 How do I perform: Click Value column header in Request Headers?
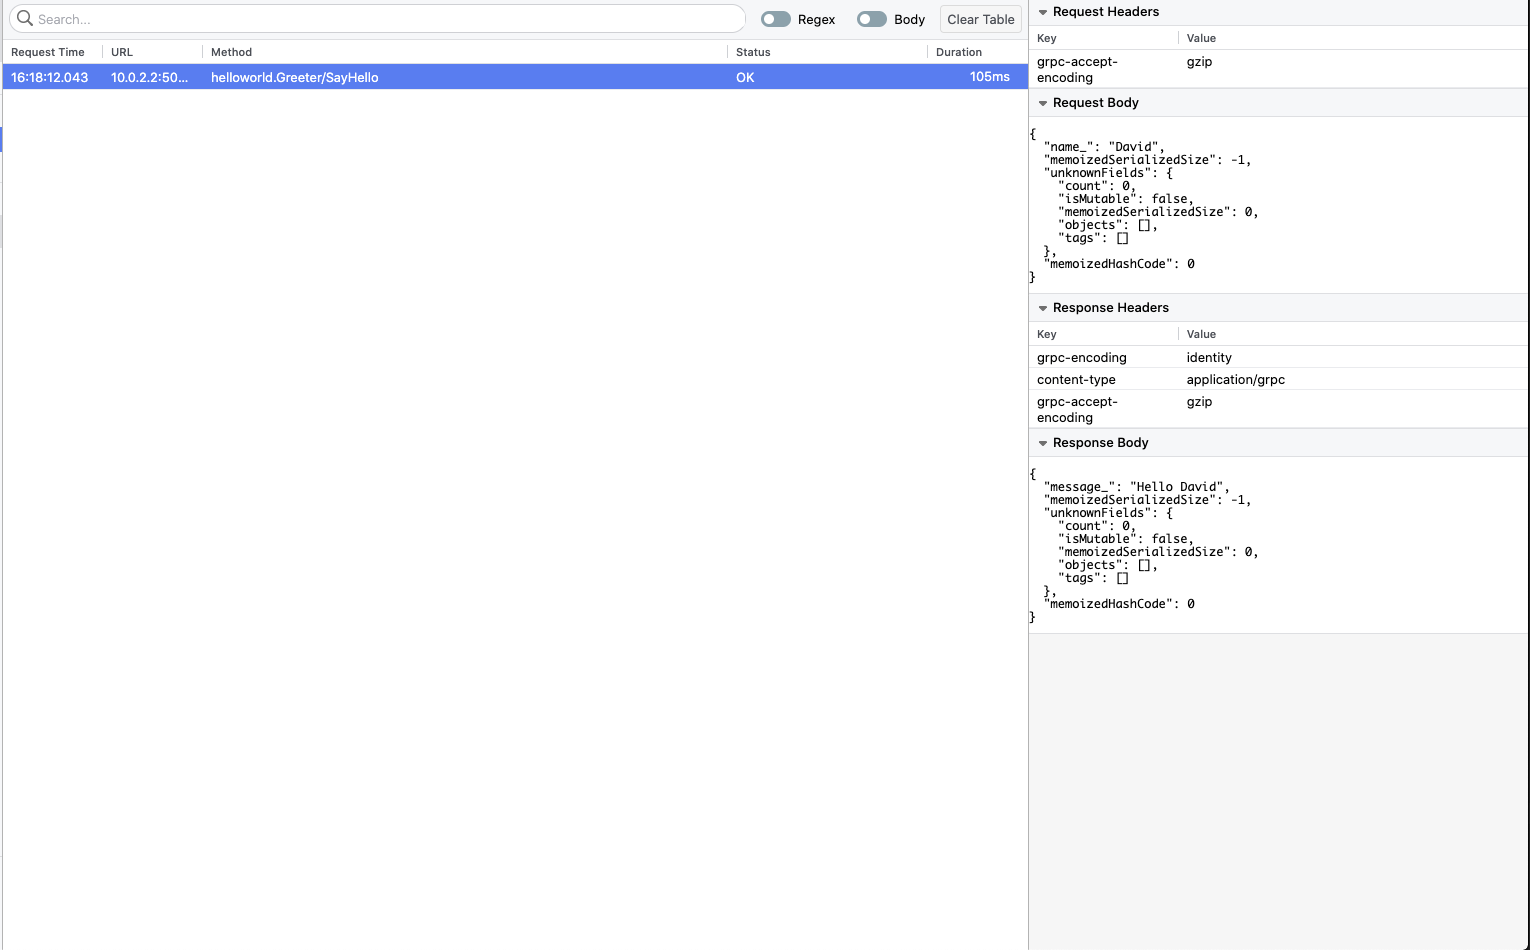pyautogui.click(x=1201, y=38)
